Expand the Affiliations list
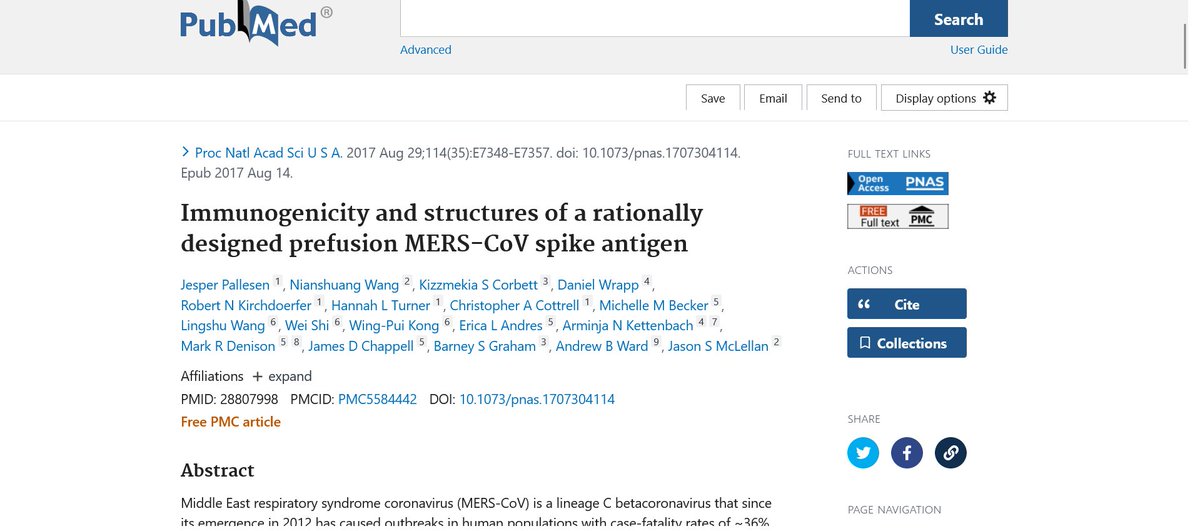 [x=282, y=376]
